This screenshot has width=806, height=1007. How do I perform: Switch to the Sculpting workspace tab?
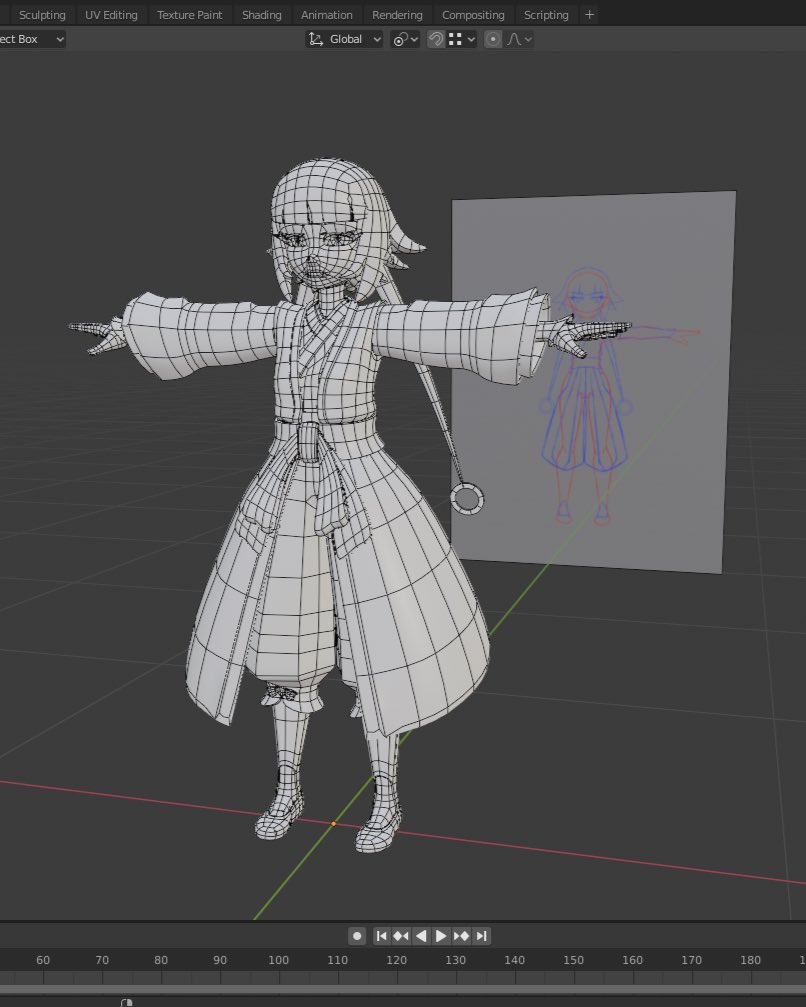42,15
